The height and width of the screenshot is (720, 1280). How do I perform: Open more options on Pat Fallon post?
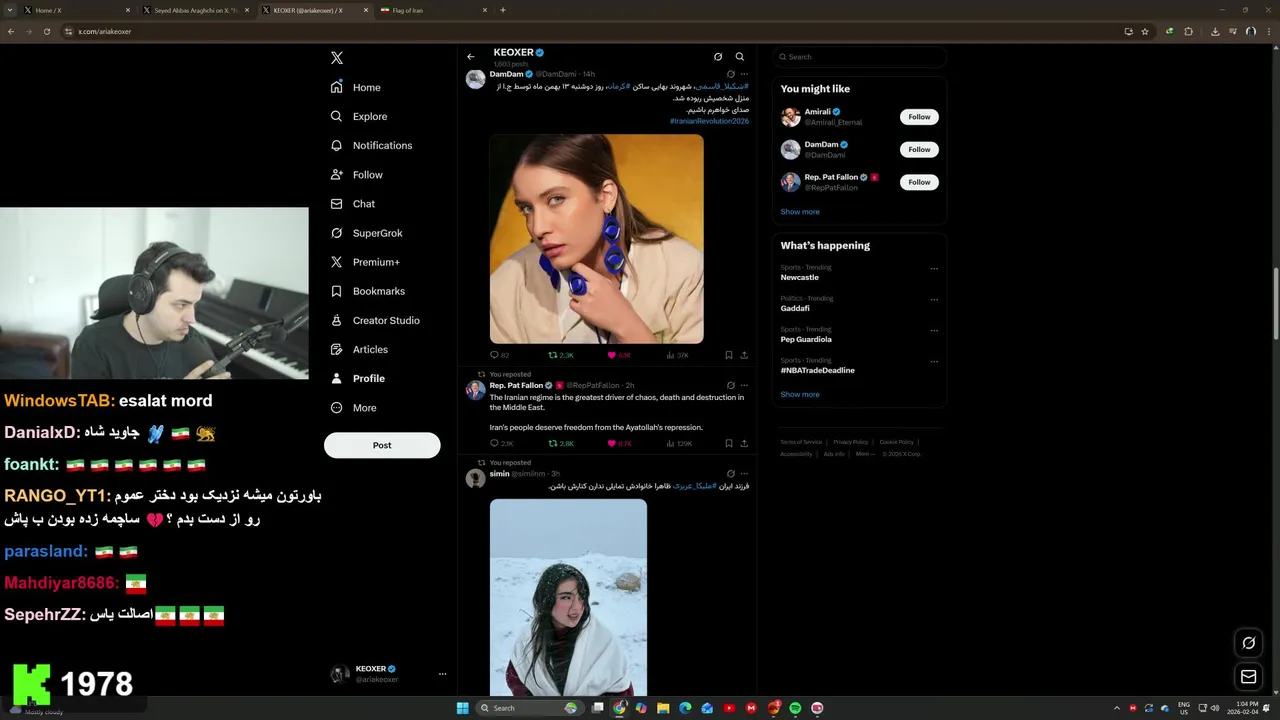[744, 385]
